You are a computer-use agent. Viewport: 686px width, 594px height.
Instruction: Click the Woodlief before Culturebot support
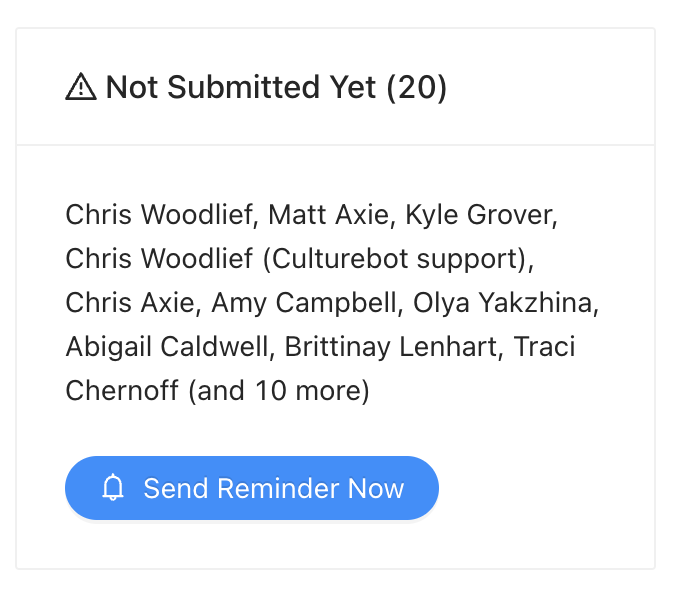coord(197,259)
